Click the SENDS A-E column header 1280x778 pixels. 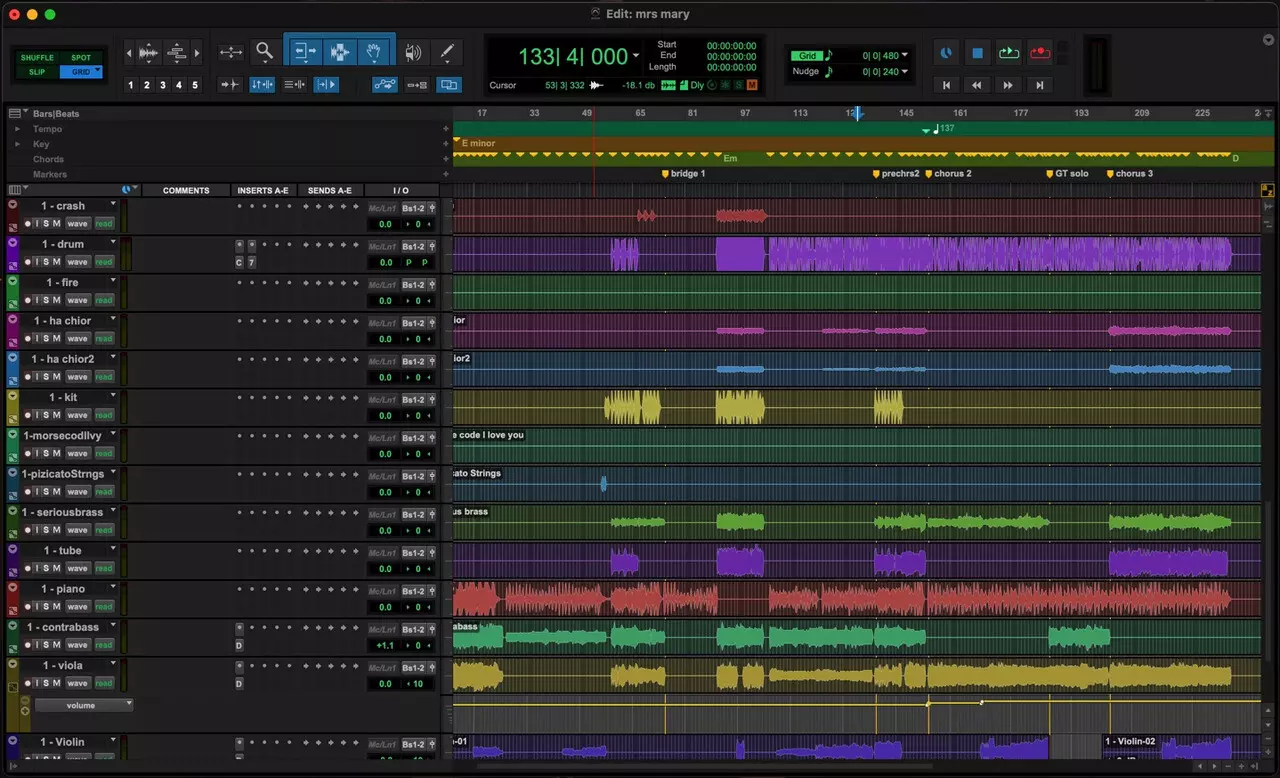329,190
